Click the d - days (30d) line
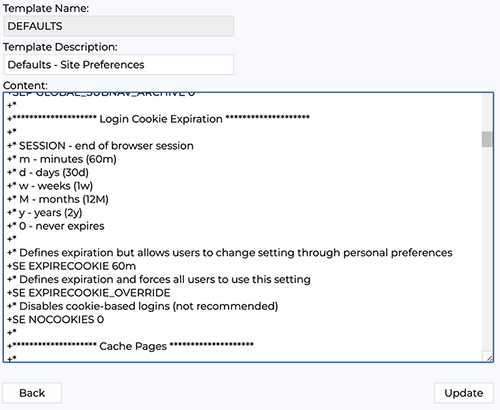Image resolution: width=500 pixels, height=410 pixels. (48, 172)
